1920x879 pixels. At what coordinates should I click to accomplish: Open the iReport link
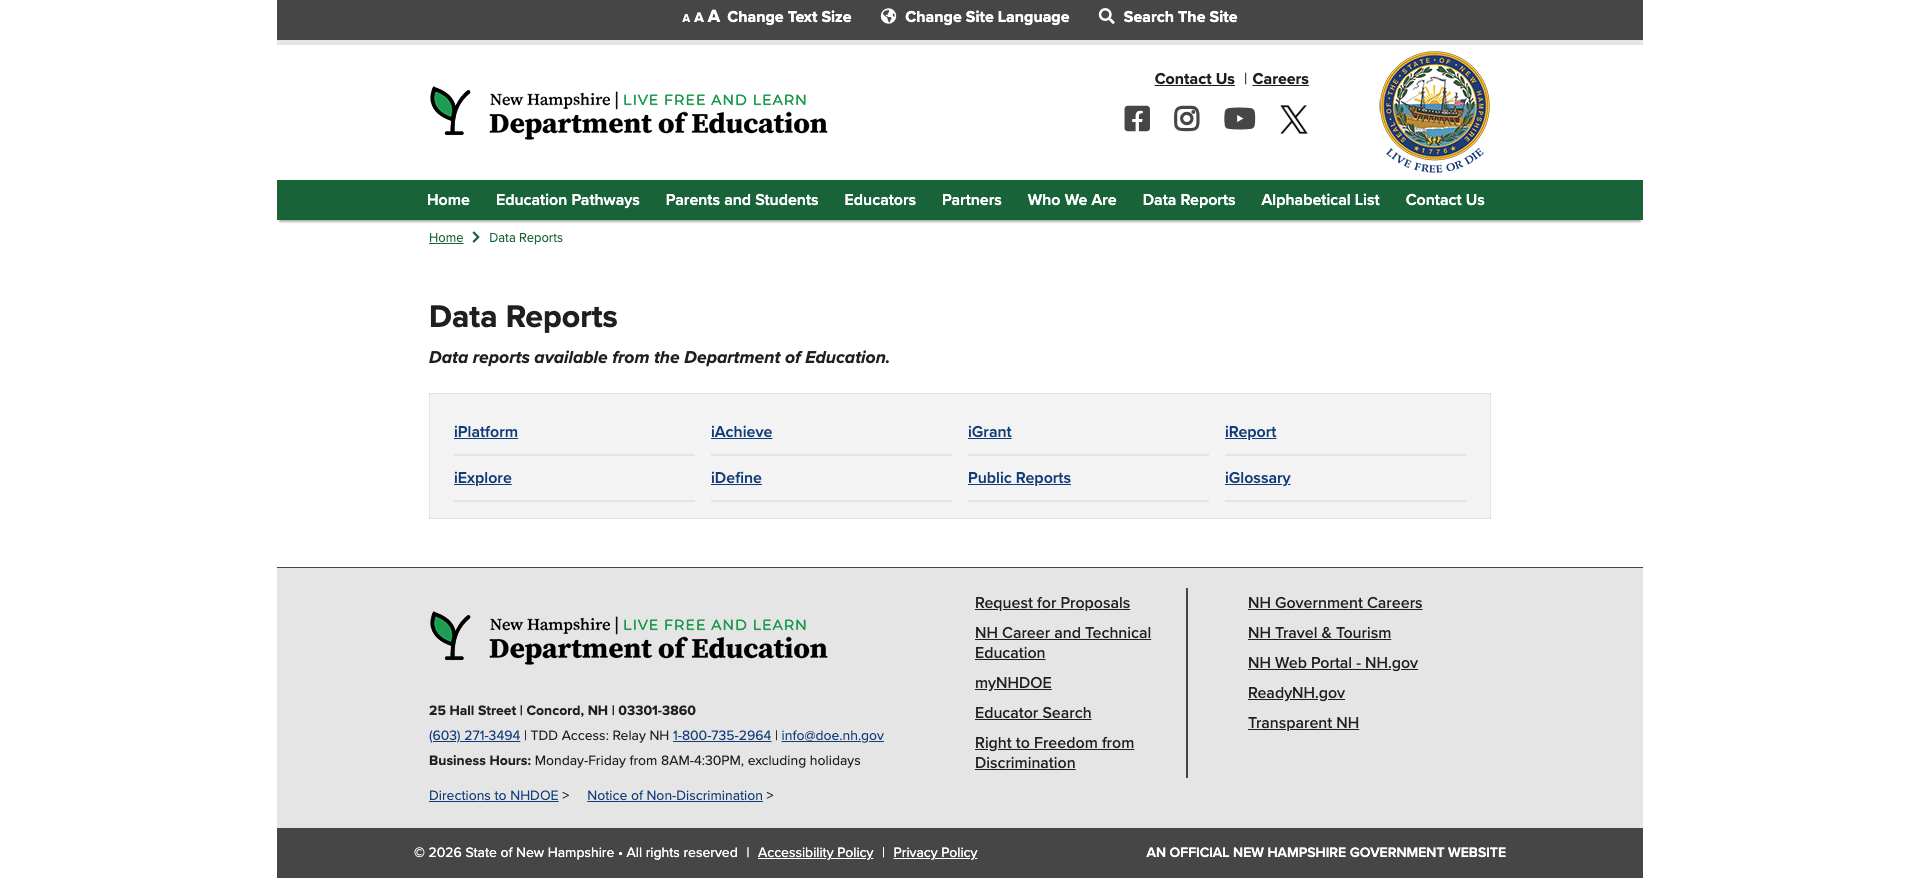tap(1251, 432)
